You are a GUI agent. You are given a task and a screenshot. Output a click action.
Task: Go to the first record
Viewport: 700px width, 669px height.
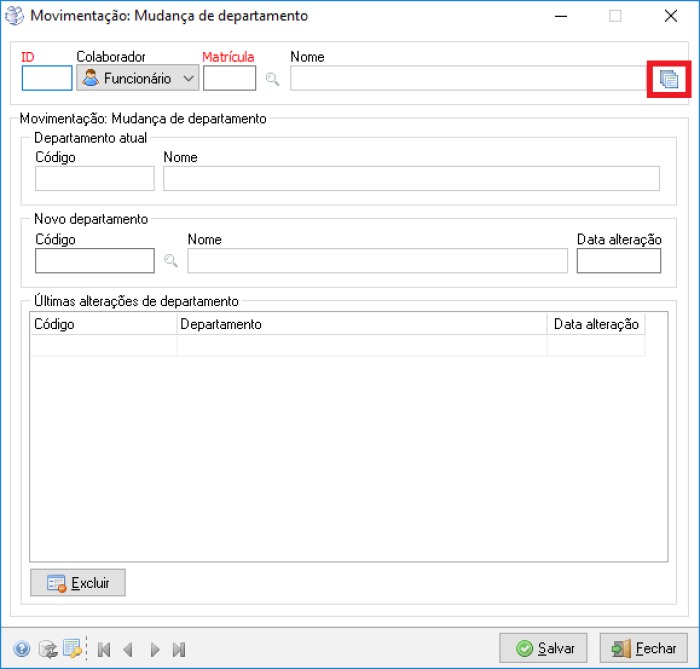point(104,649)
